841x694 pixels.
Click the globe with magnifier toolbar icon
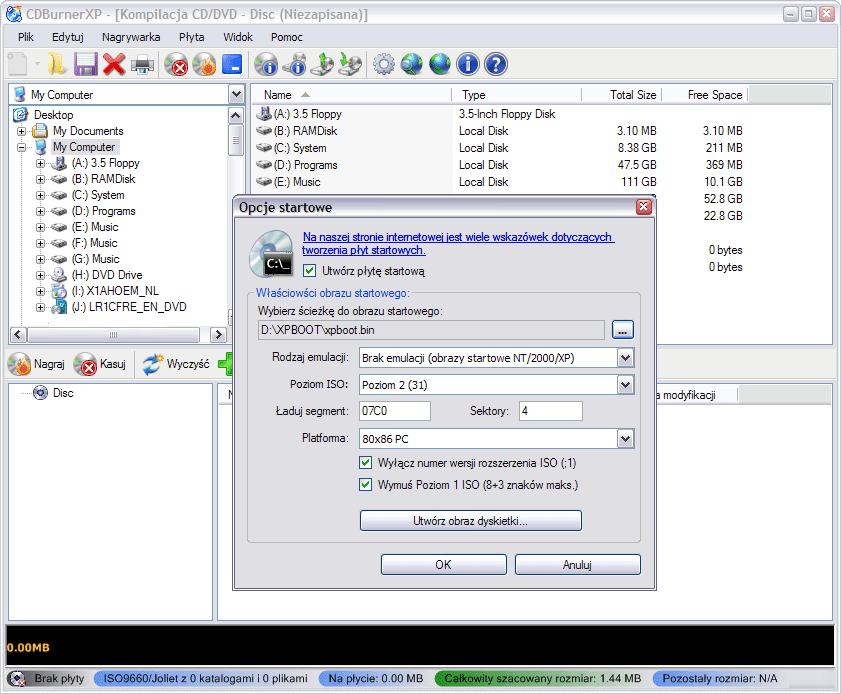coord(412,64)
